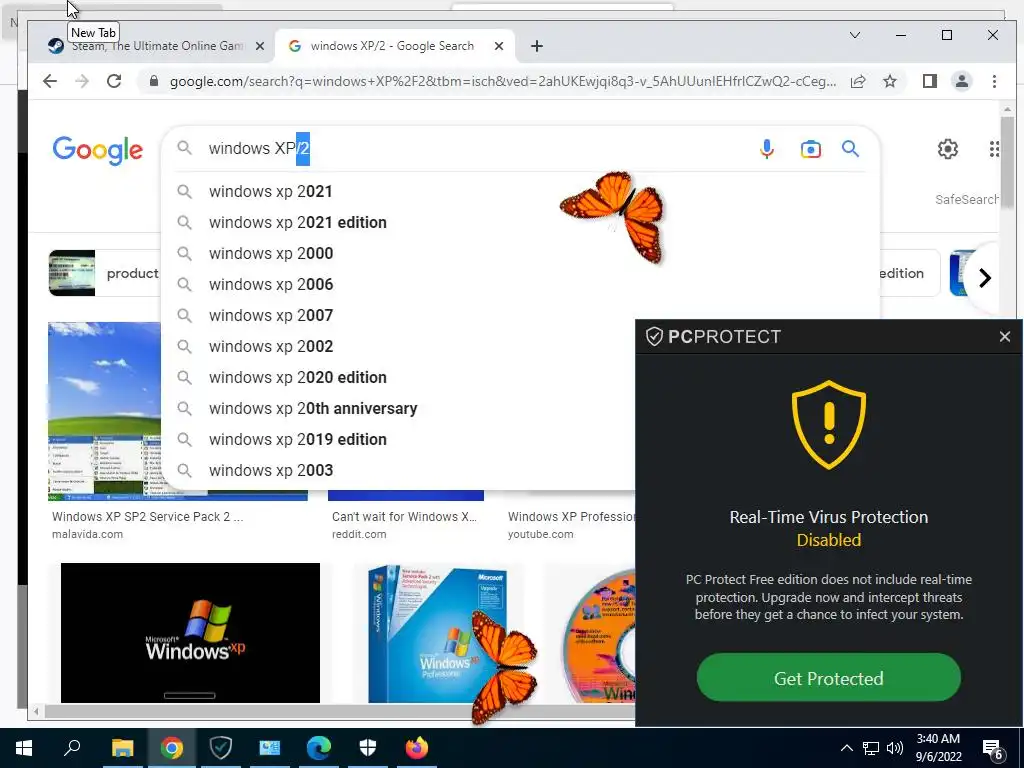Submit search with the blue magnifier icon
Screen dimensions: 1024x768
tap(850, 149)
